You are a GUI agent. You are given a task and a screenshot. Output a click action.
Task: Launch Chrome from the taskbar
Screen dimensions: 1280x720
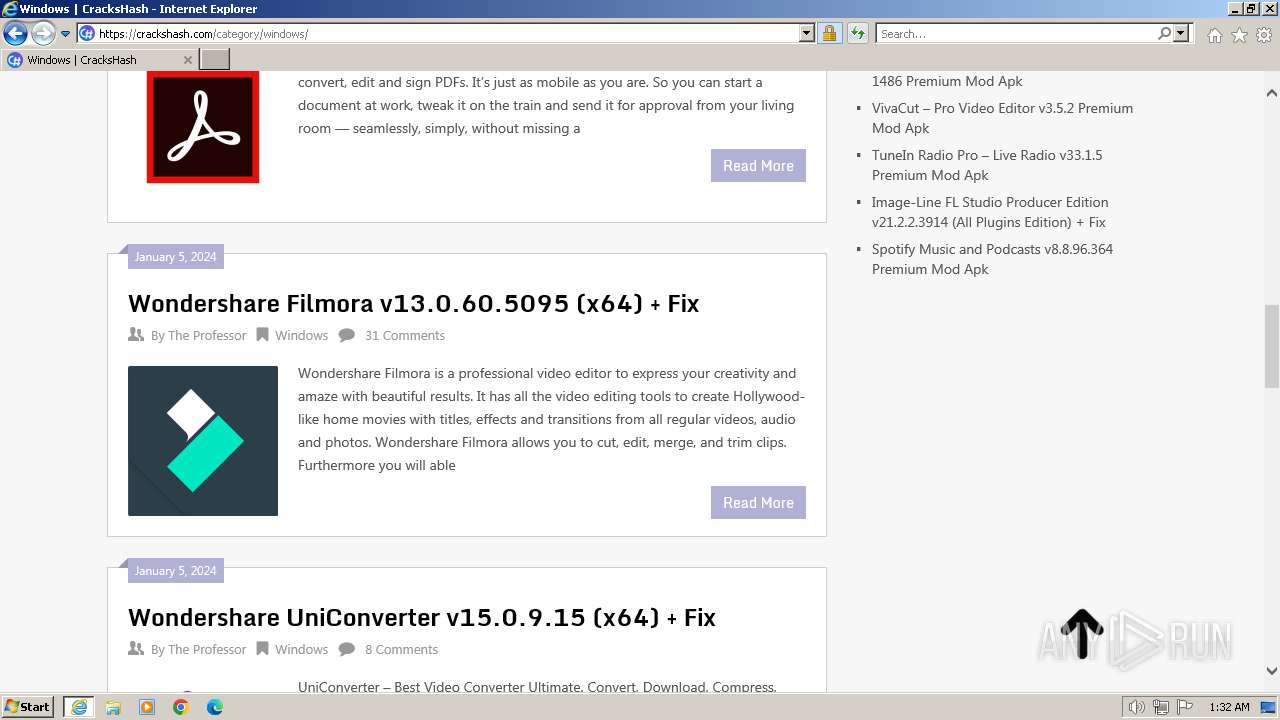pyautogui.click(x=181, y=707)
